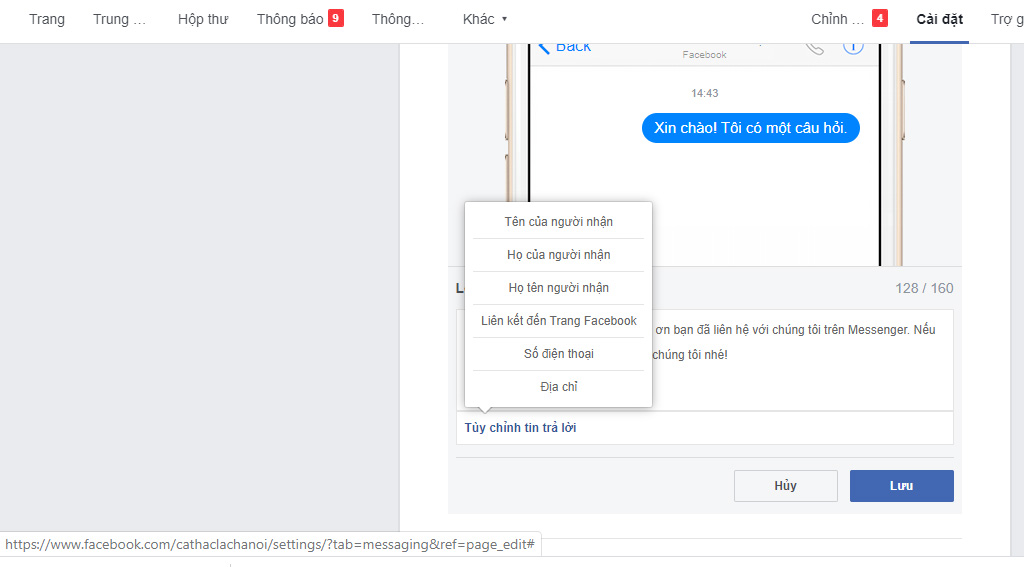Click the blue Xin chào message bubble
Viewport: 1024px width, 567px height.
750,128
